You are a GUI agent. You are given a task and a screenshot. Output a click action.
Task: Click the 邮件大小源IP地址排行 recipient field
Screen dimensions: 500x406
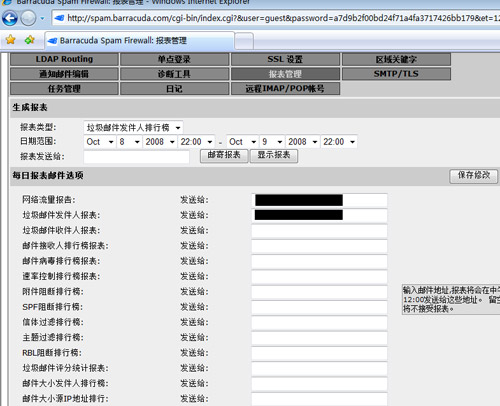click(319, 399)
